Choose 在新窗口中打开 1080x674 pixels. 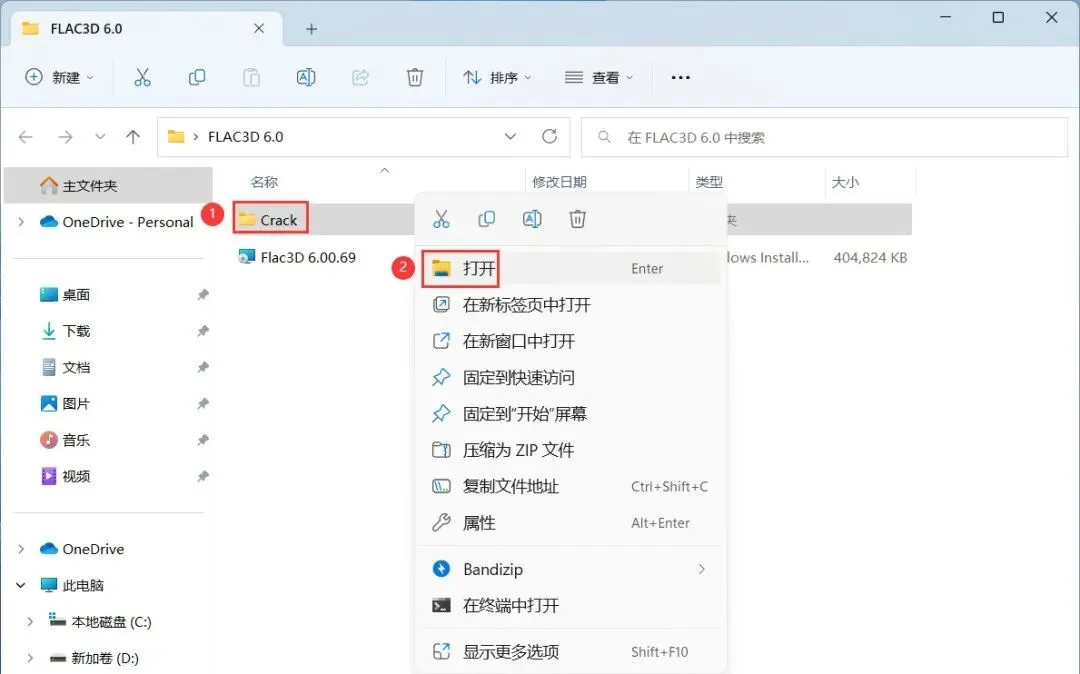571,341
